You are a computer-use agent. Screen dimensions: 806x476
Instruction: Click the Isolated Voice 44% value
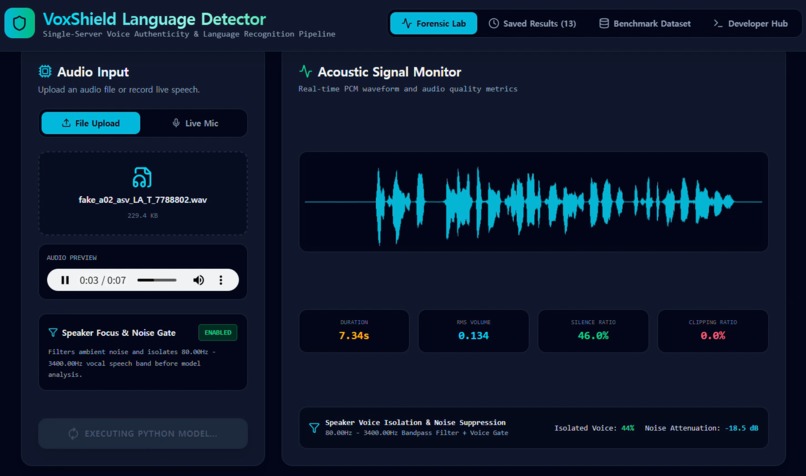628,428
